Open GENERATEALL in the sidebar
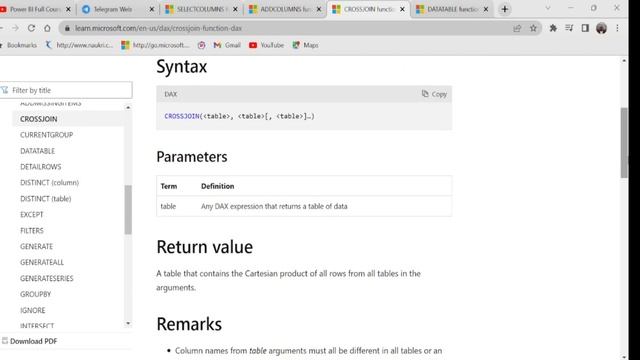 pos(42,262)
